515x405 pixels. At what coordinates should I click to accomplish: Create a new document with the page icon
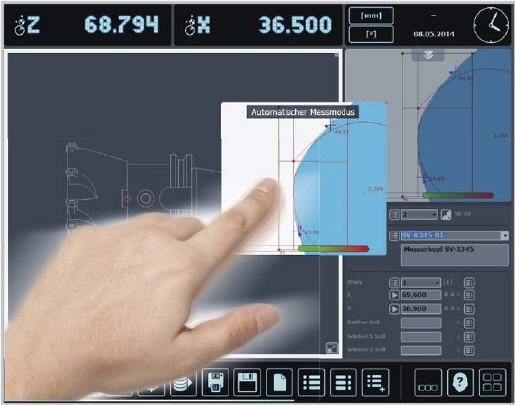click(279, 382)
